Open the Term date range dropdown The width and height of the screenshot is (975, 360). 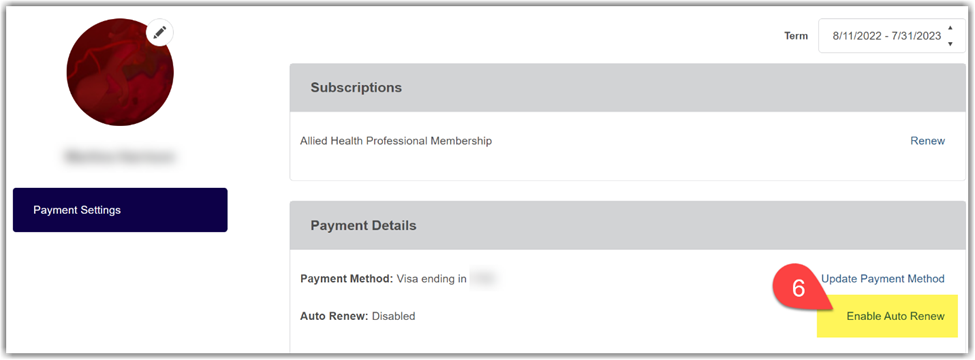click(x=892, y=36)
